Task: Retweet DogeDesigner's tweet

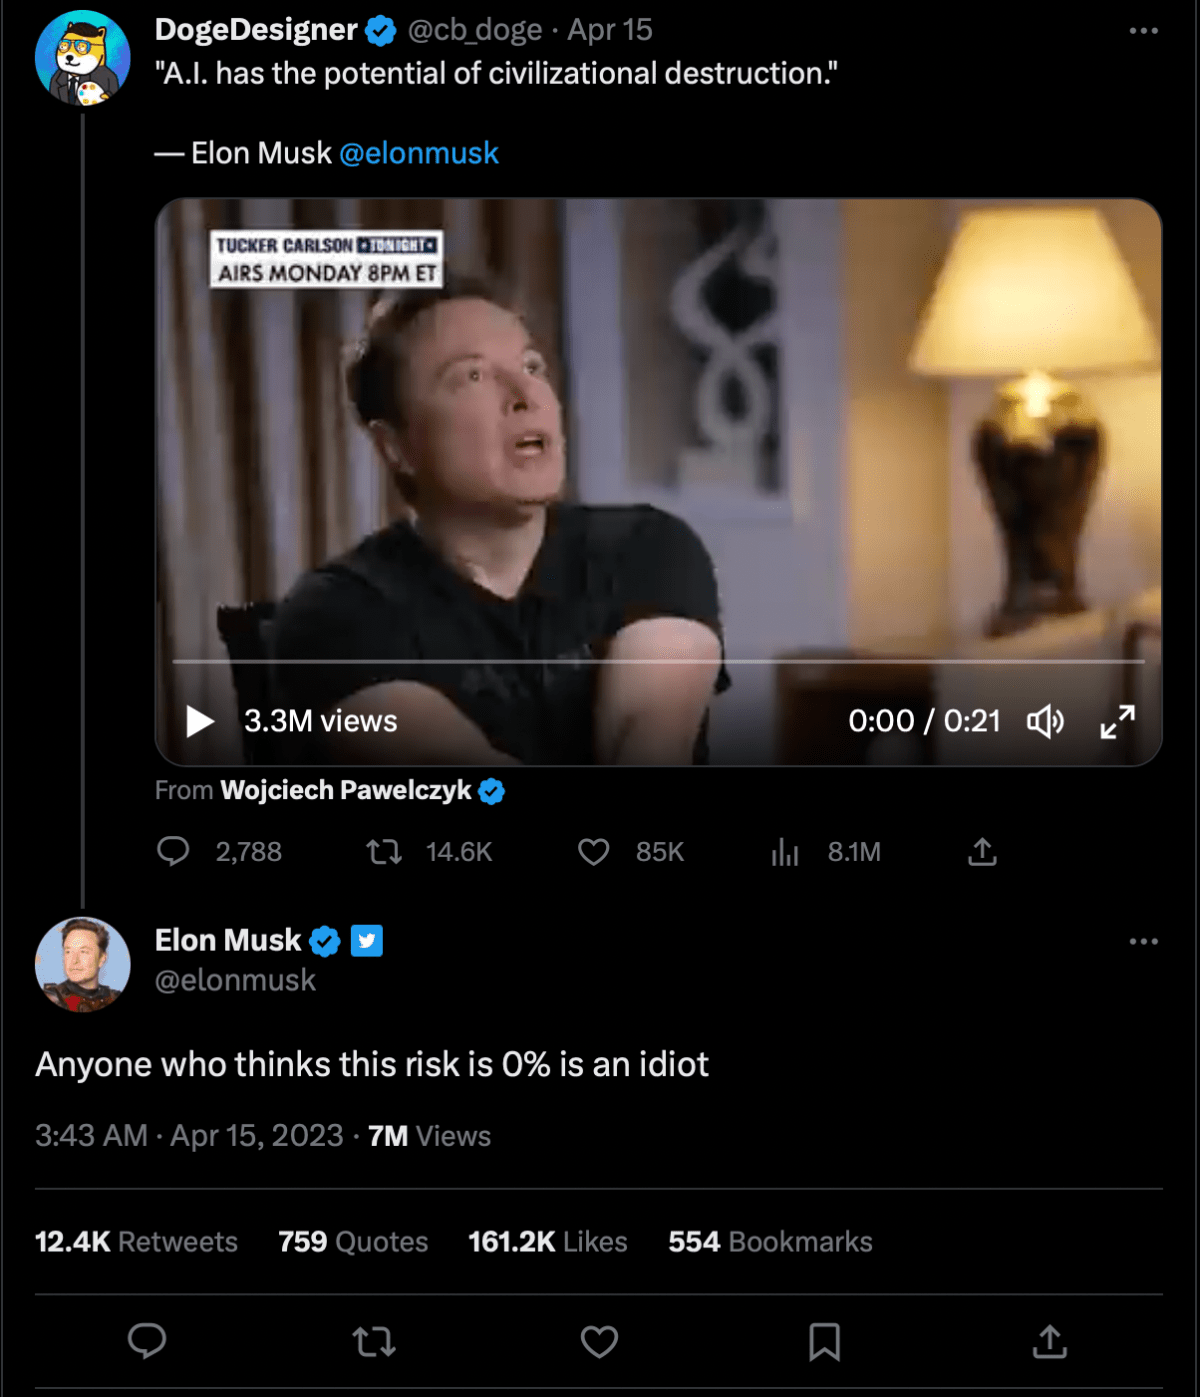Action: [x=384, y=852]
